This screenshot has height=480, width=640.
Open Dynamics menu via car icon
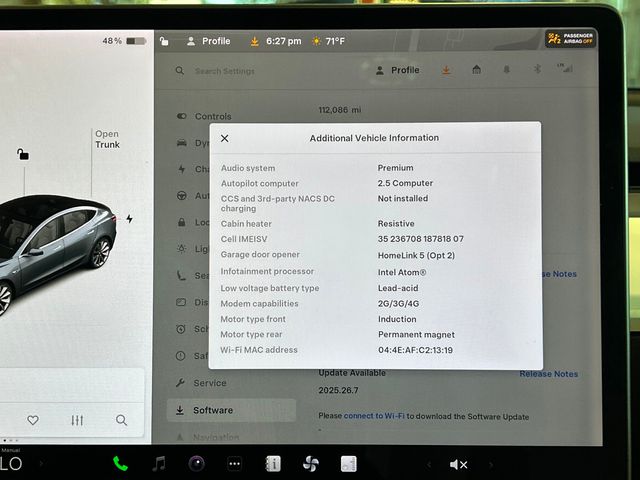point(182,143)
